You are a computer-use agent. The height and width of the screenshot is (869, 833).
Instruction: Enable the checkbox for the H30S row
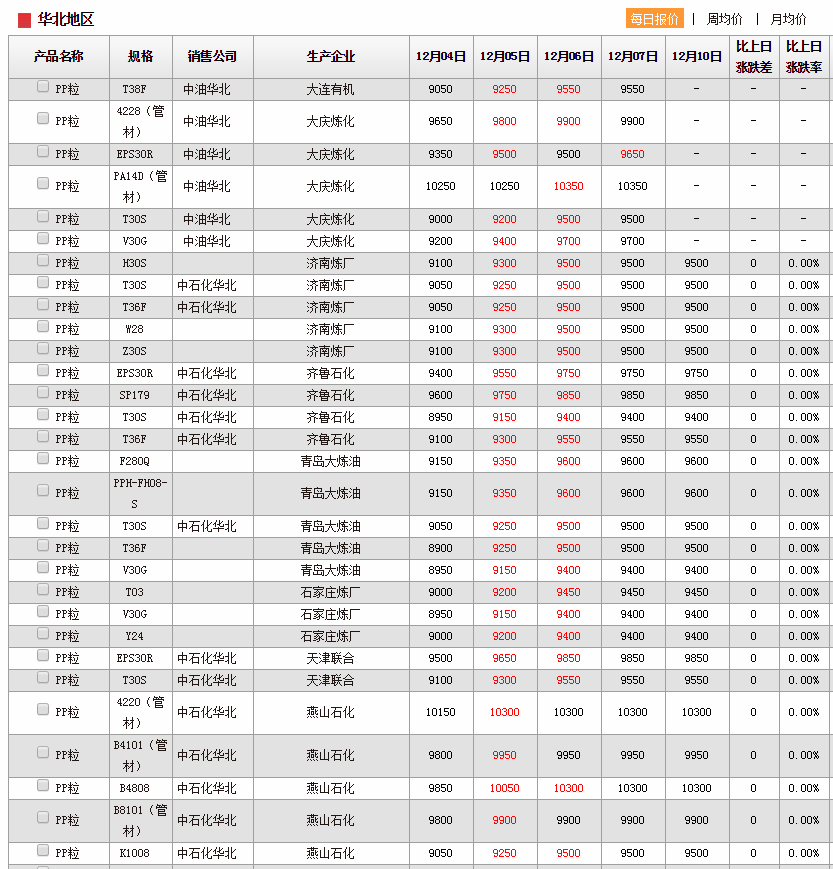[x=43, y=261]
